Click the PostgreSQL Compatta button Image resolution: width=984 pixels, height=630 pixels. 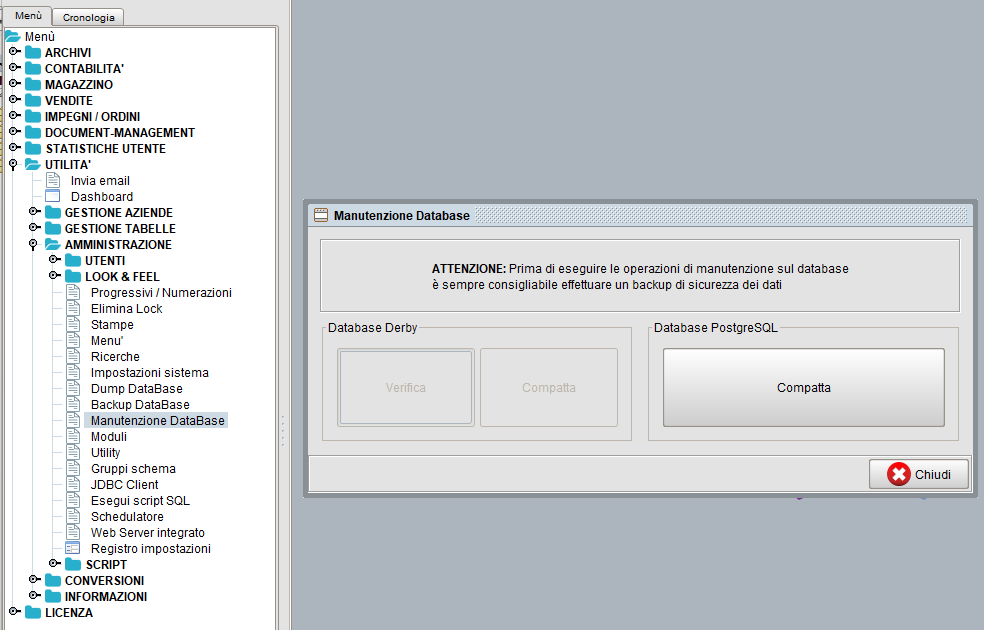pyautogui.click(x=803, y=388)
